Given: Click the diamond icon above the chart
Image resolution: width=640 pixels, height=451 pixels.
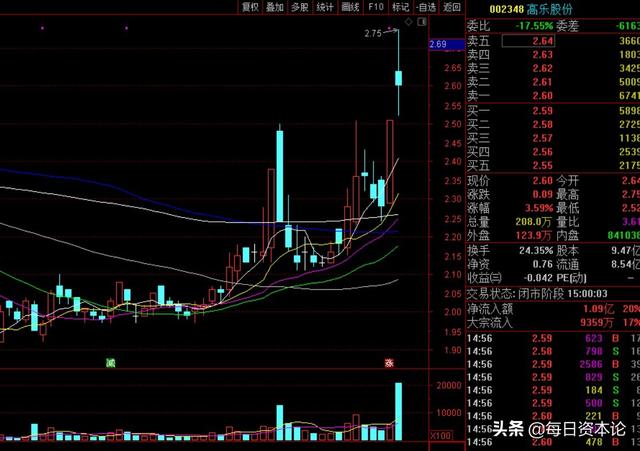Looking at the screenshot, I should click(409, 22).
